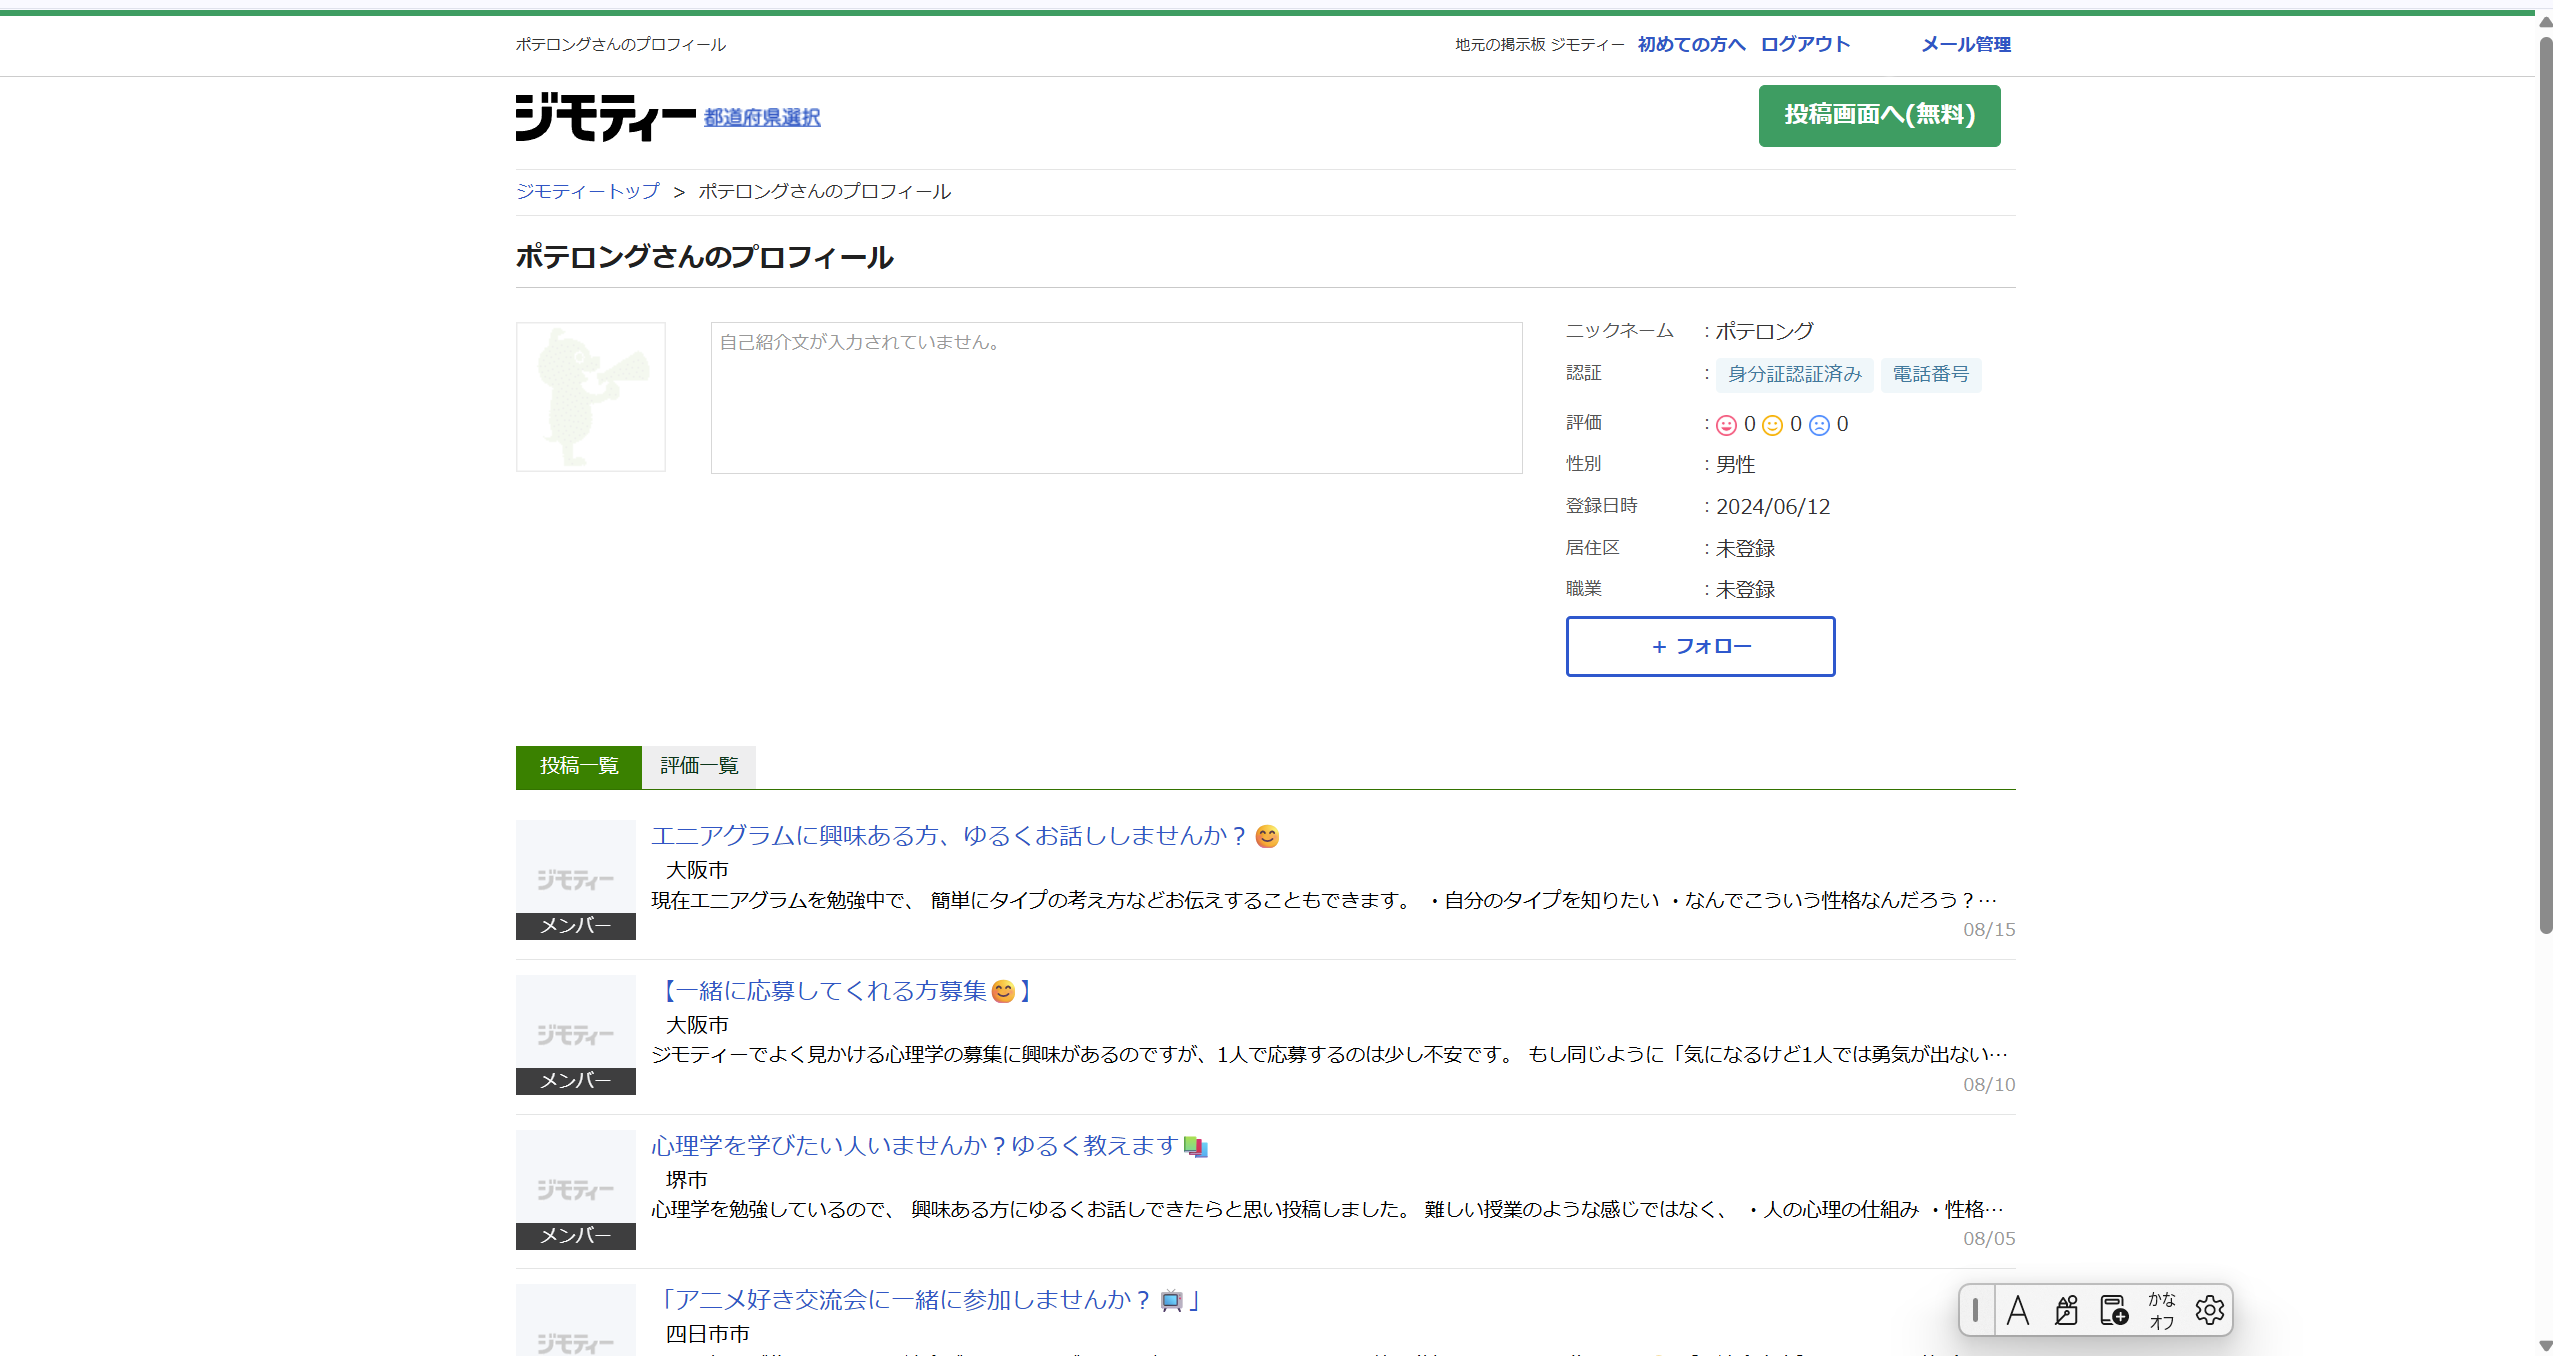The image size is (2553, 1356).
Task: Click the page vertical scrollbar thumb
Action: point(2545,485)
